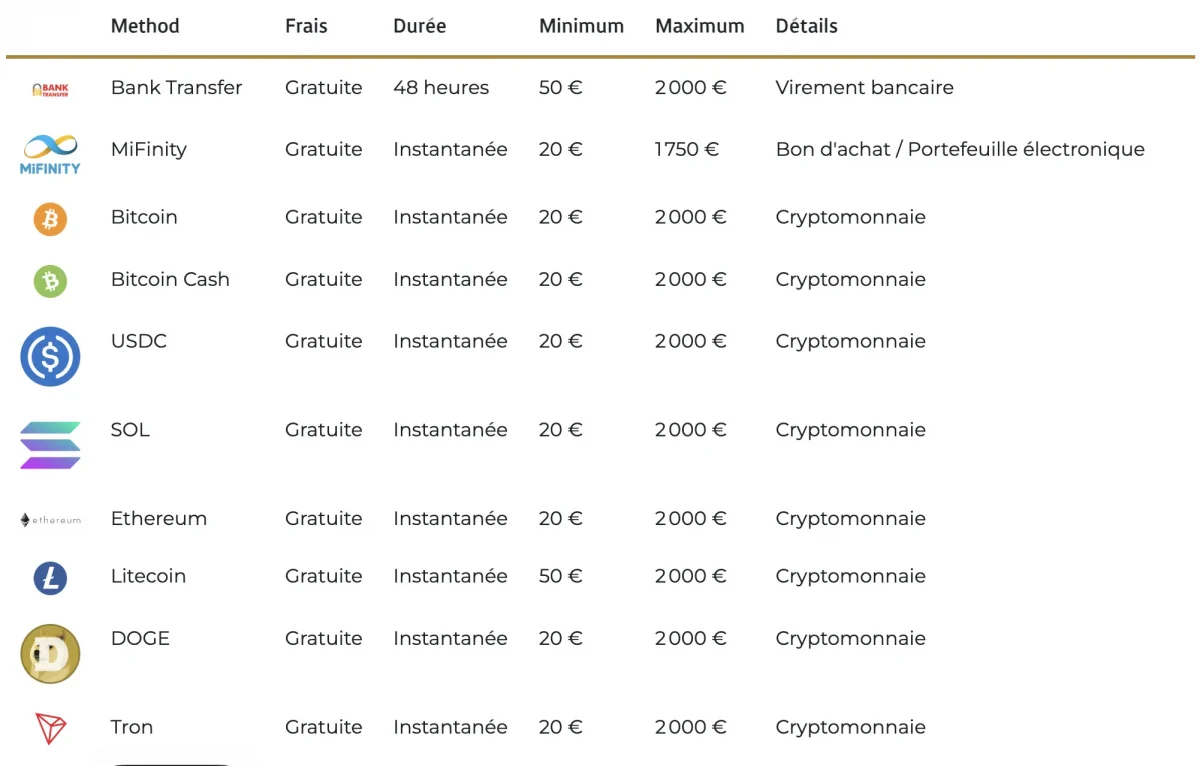
Task: Click the red Tron triangle logo
Action: [50, 729]
